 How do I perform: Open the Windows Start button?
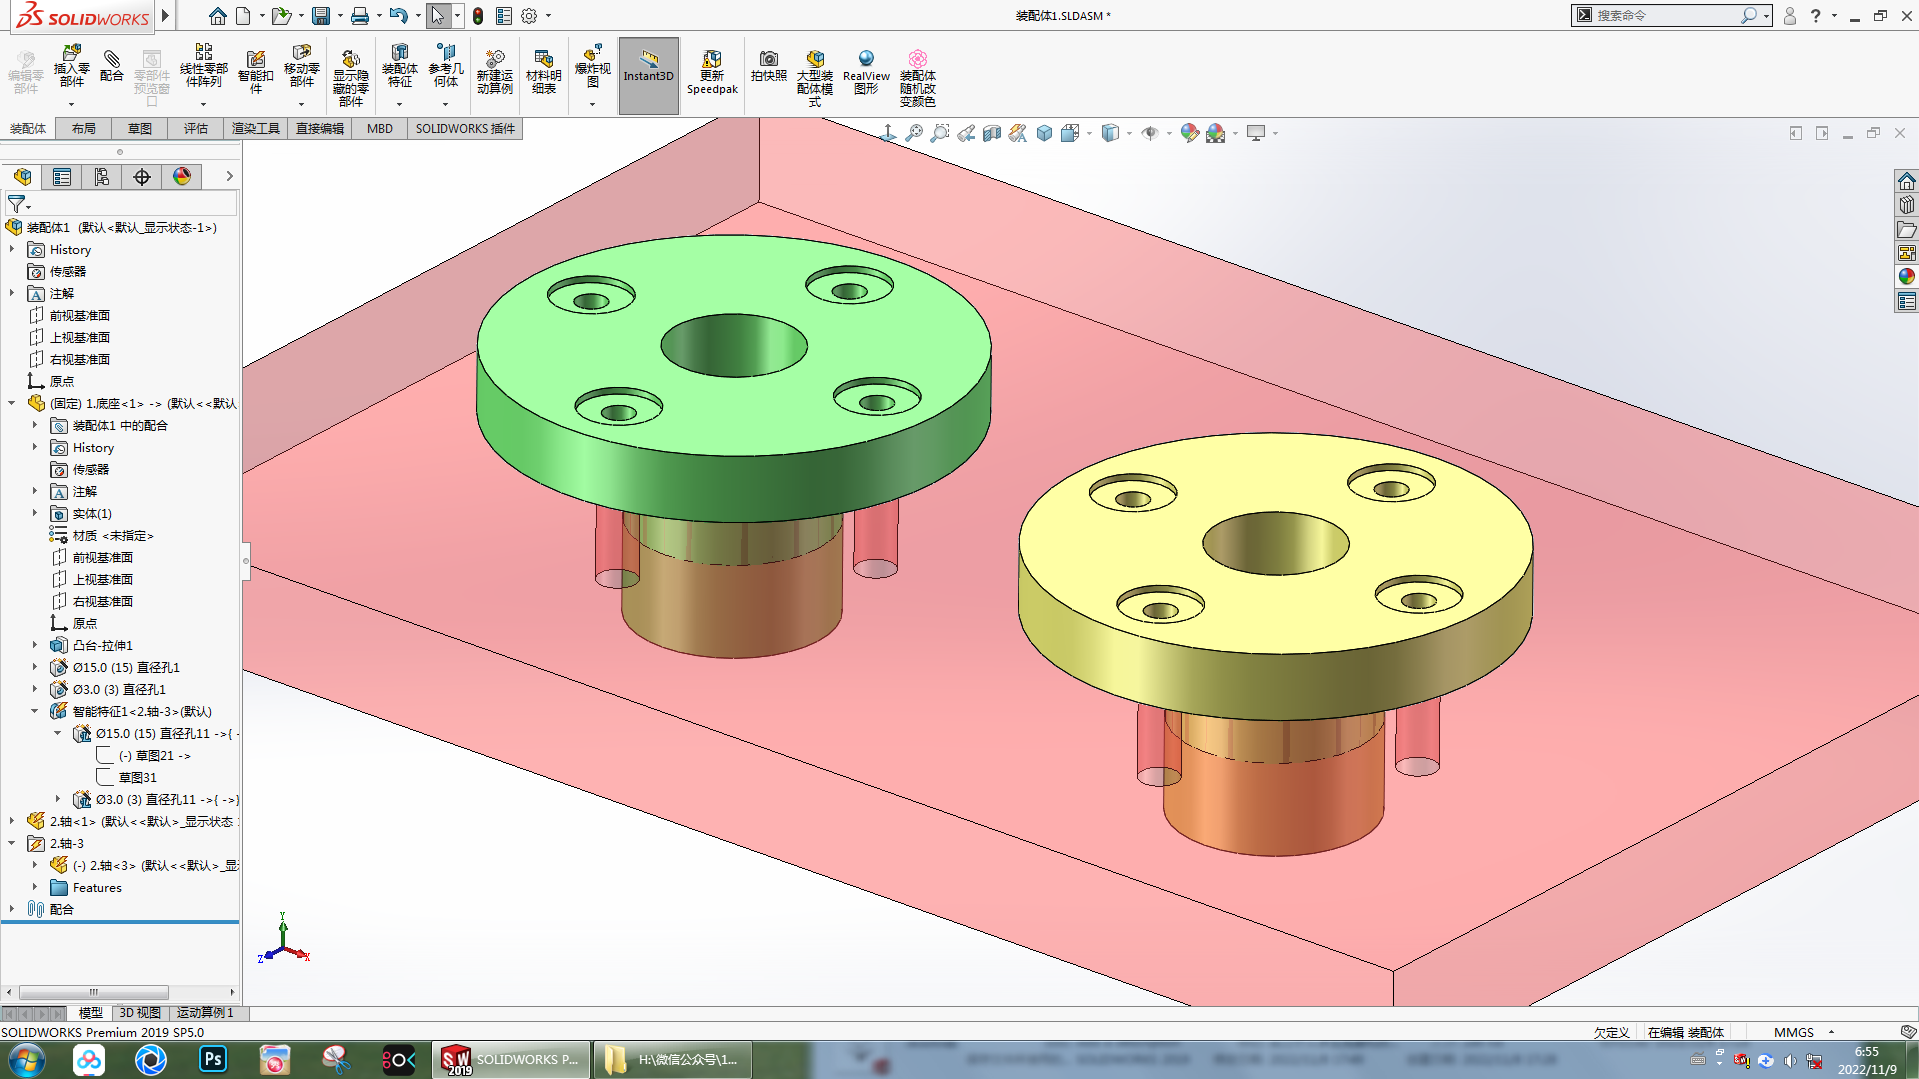[27, 1060]
